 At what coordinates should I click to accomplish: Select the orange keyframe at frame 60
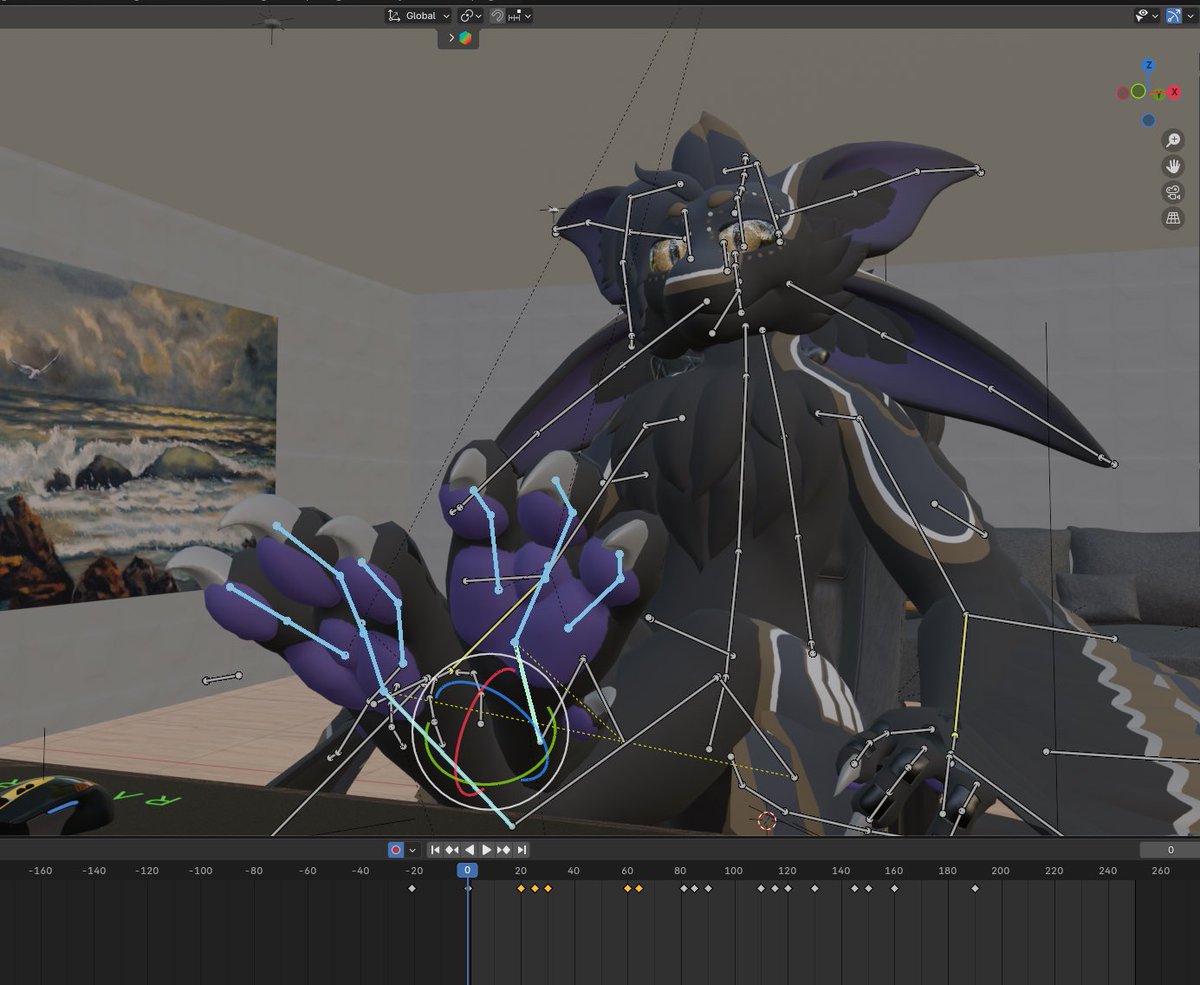pyautogui.click(x=628, y=888)
